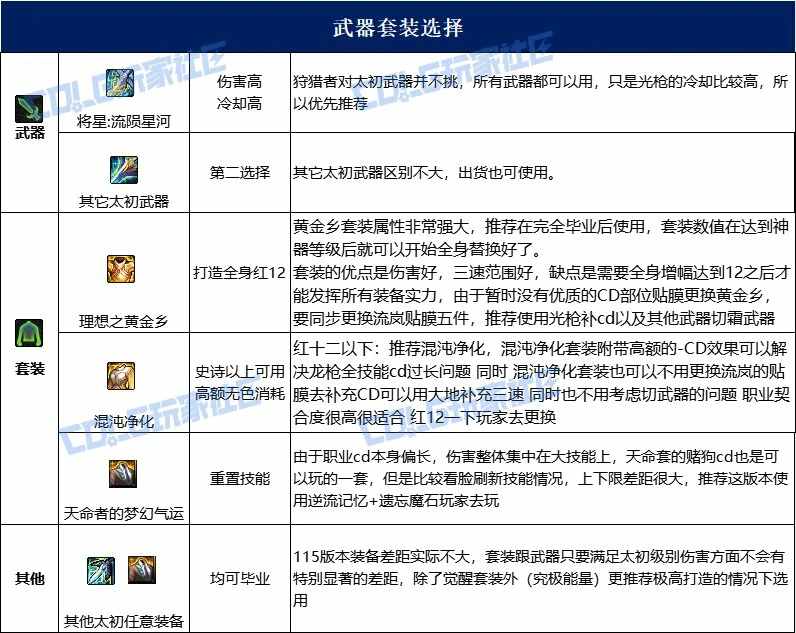This screenshot has height=633, width=796.
Task: Click the 史诗以上可用 text
Action: 240,372
